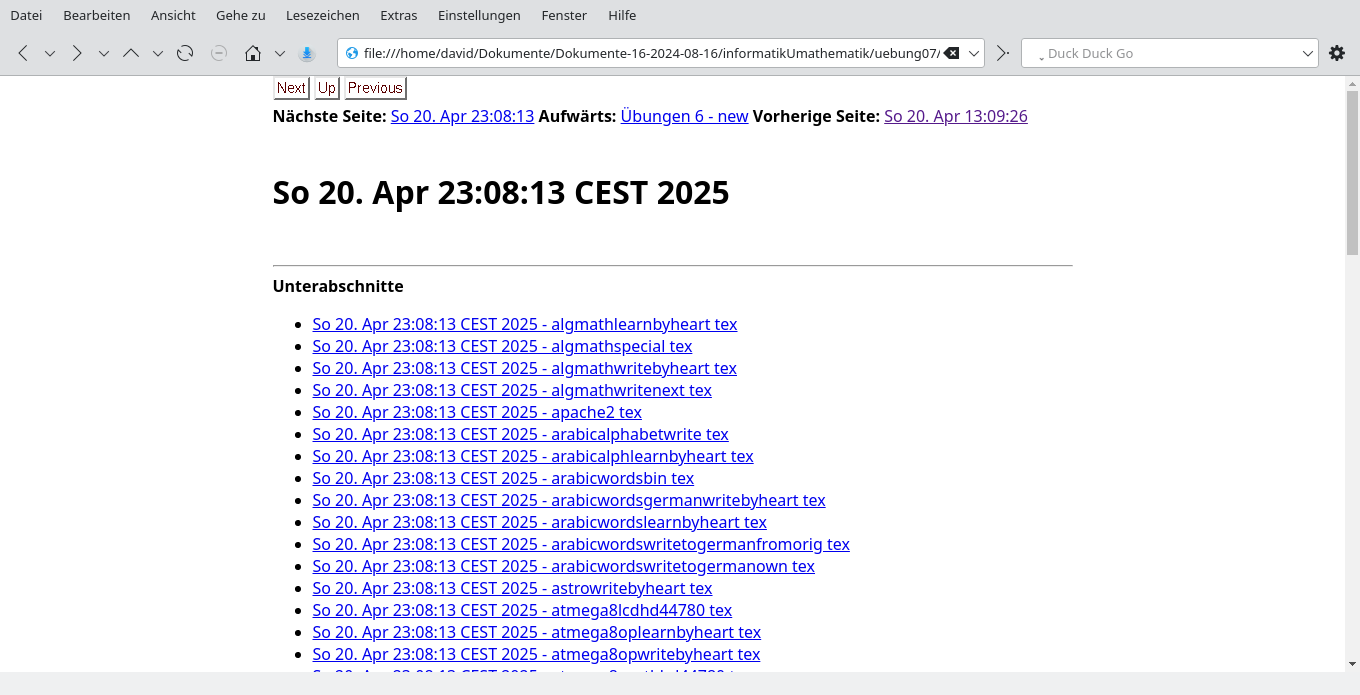Open the settings gear in toolbar
Screen dimensions: 1360x695
(x=1337, y=53)
